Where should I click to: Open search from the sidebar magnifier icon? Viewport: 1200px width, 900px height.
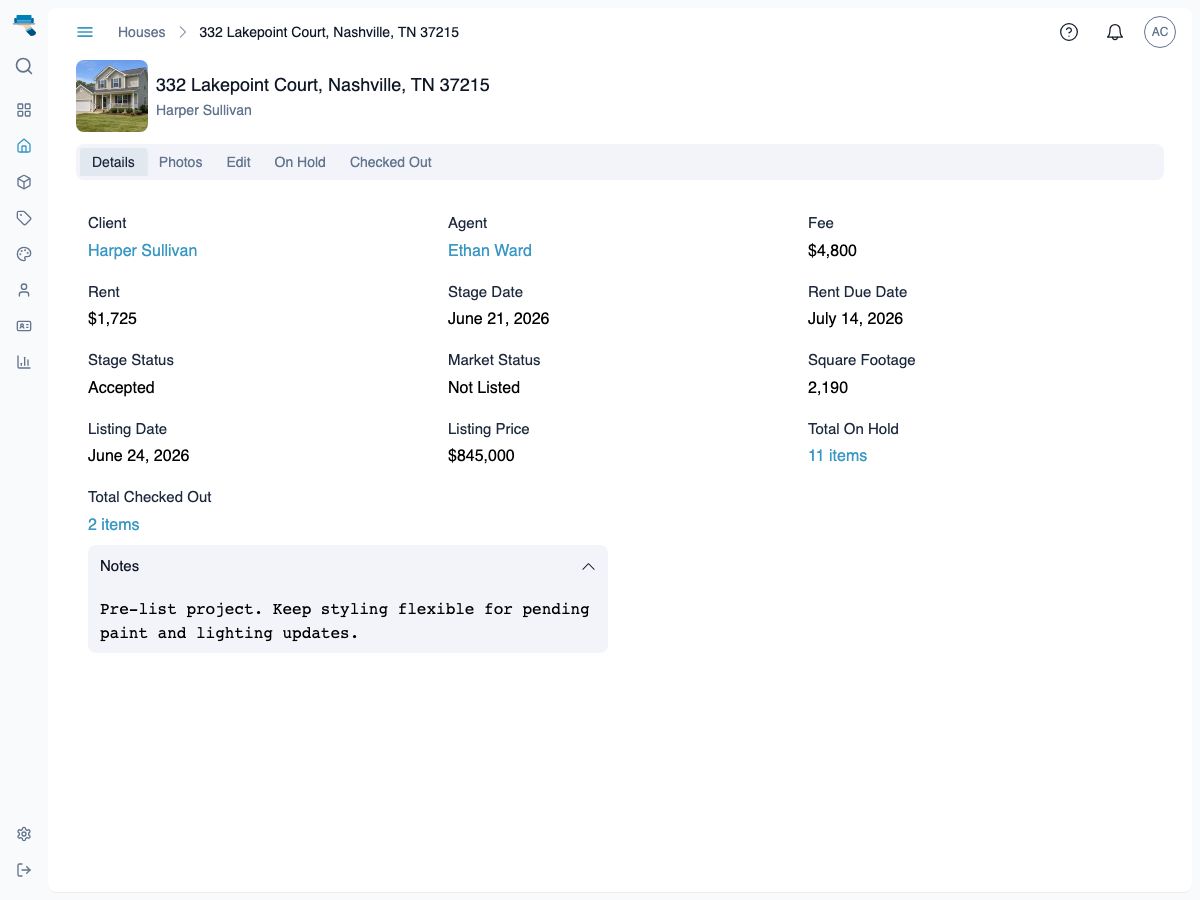pos(24,66)
